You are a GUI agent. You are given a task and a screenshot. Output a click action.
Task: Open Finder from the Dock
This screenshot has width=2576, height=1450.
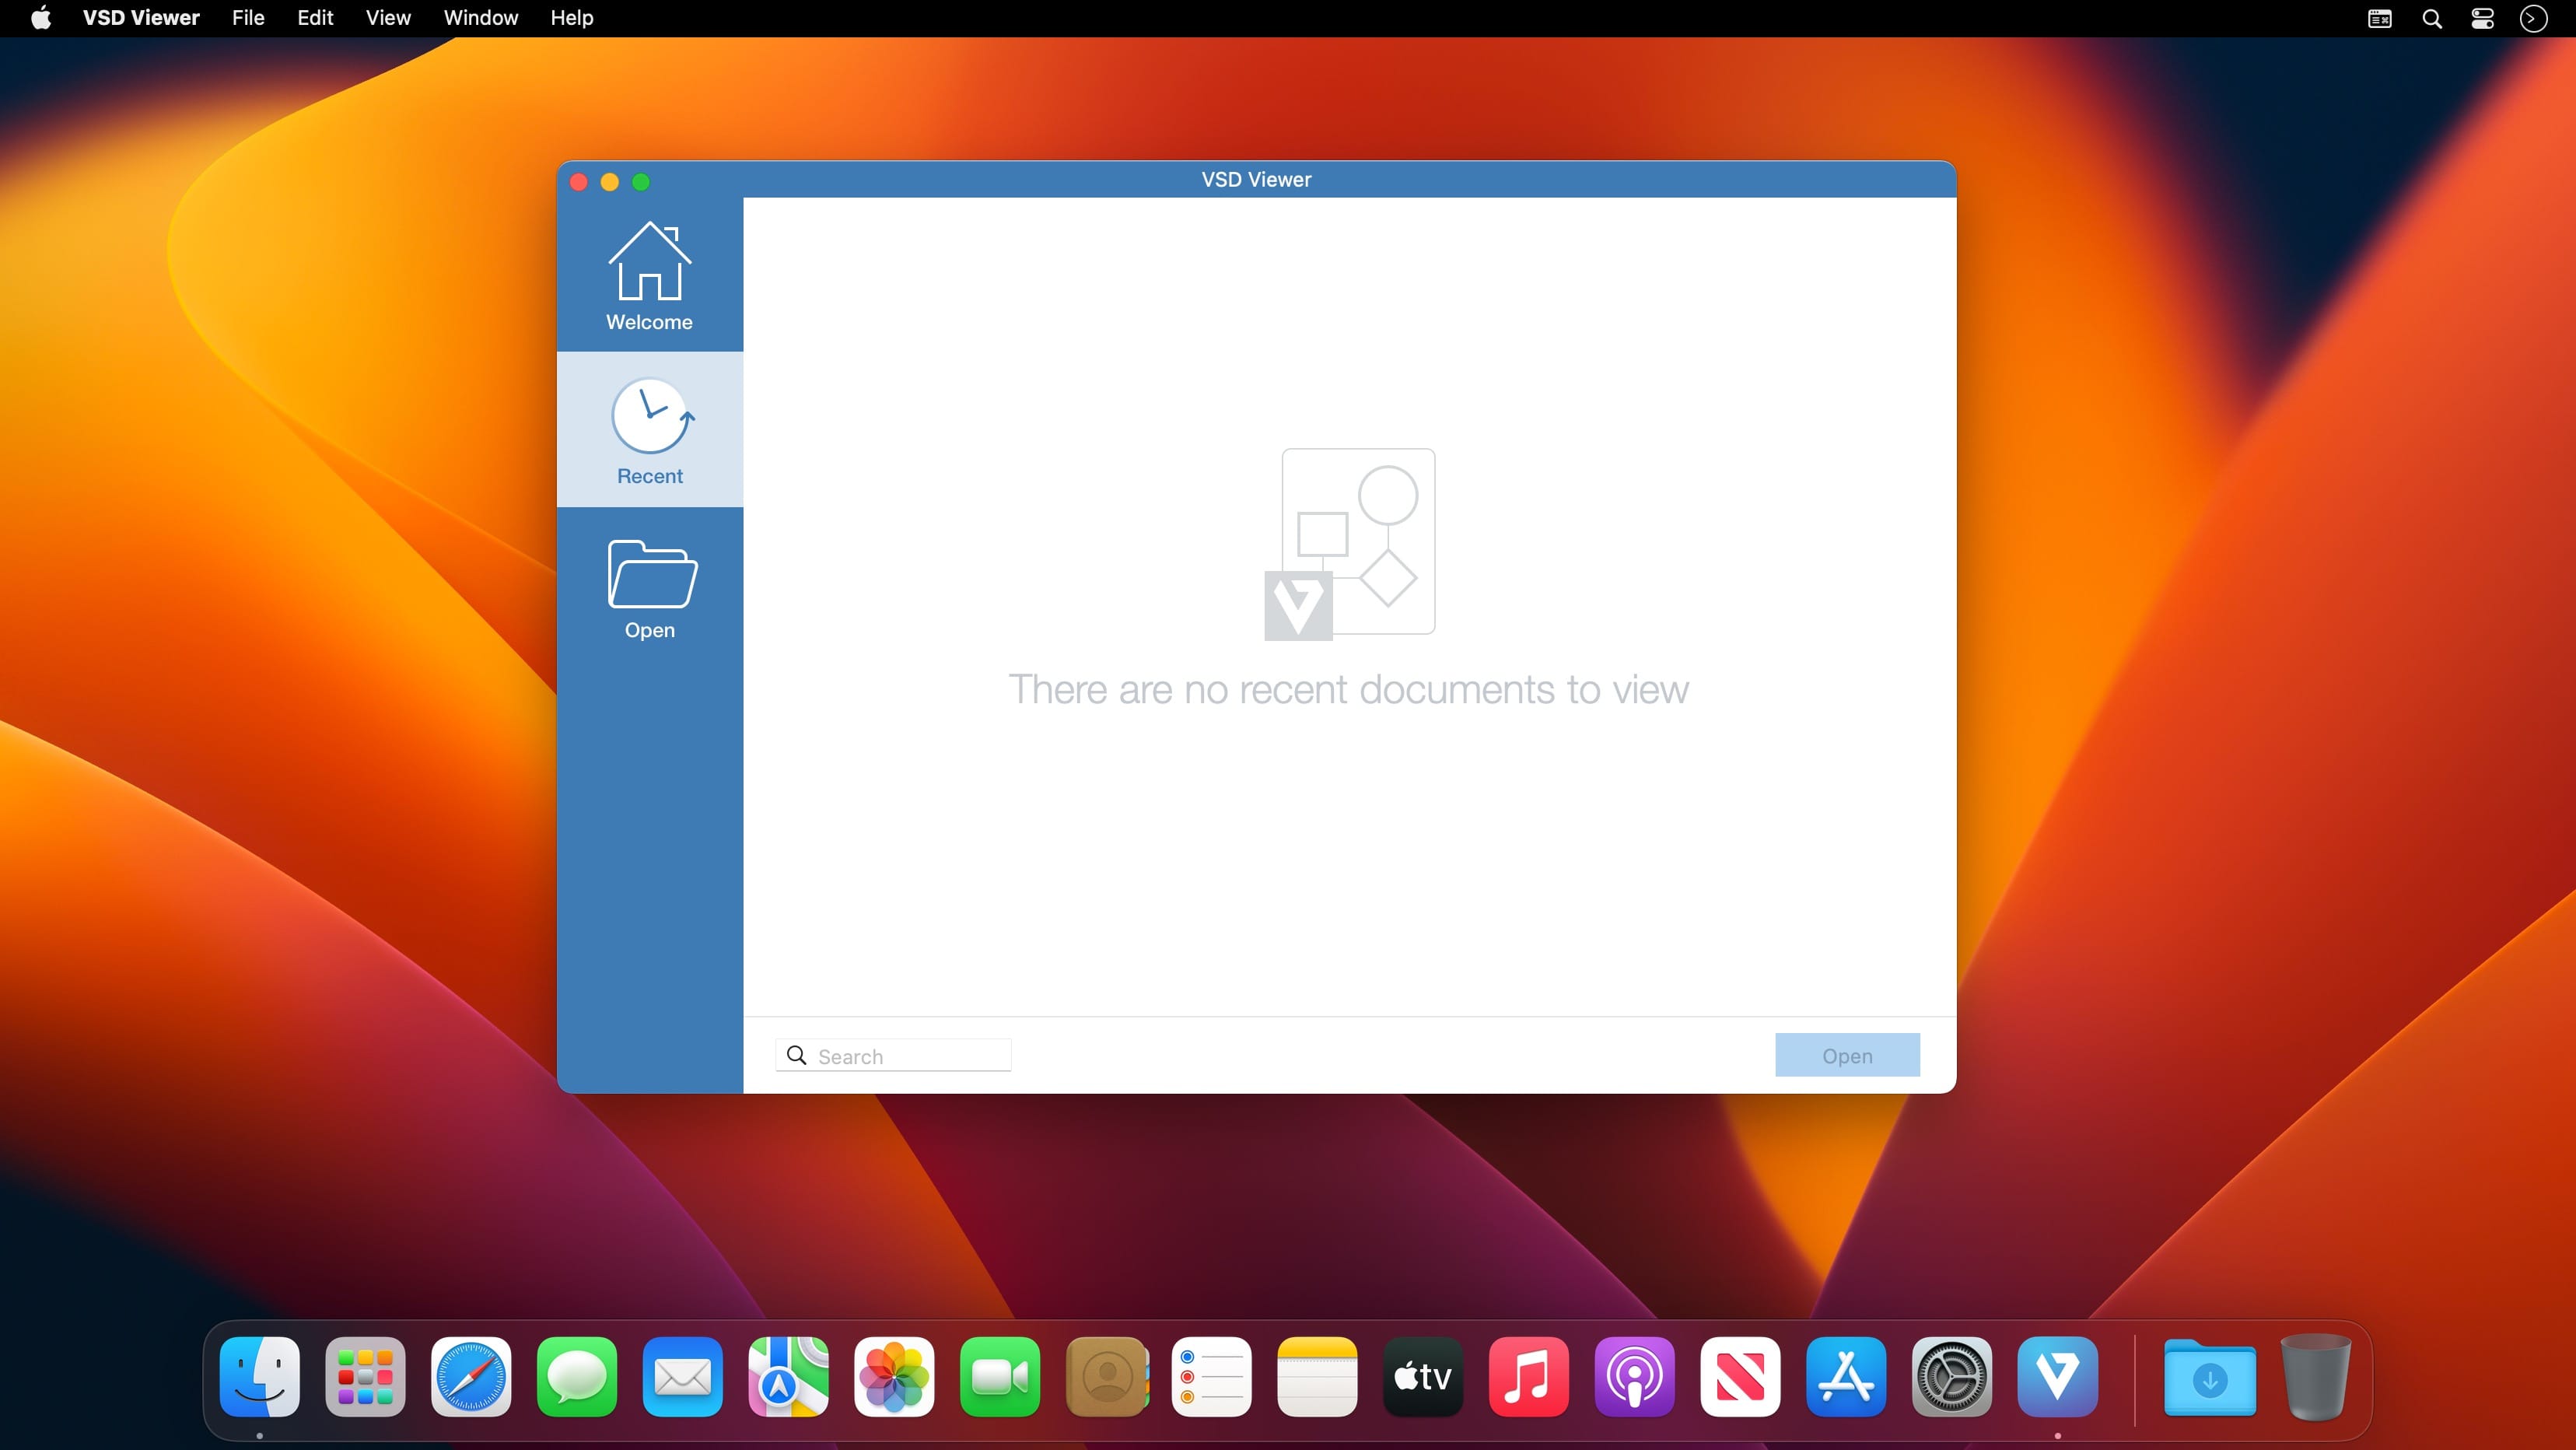(x=260, y=1377)
